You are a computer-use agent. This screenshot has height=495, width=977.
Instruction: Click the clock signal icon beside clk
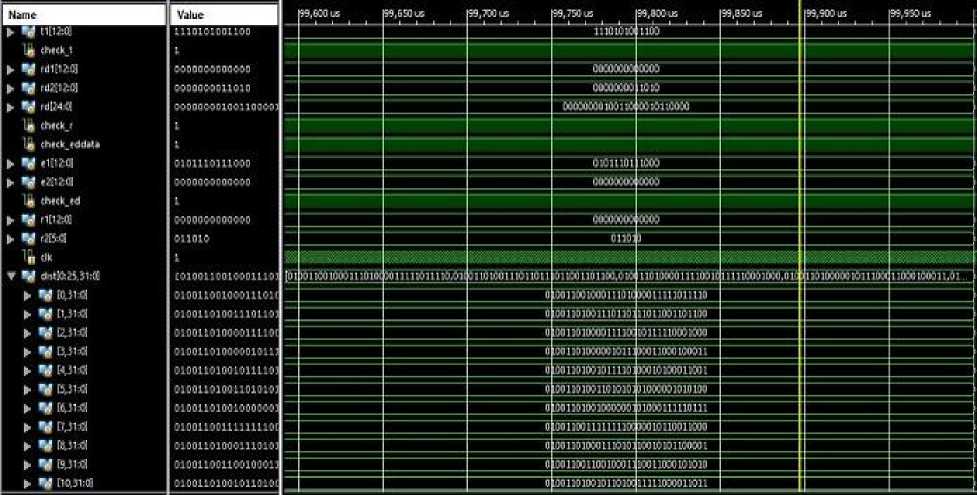click(x=28, y=257)
